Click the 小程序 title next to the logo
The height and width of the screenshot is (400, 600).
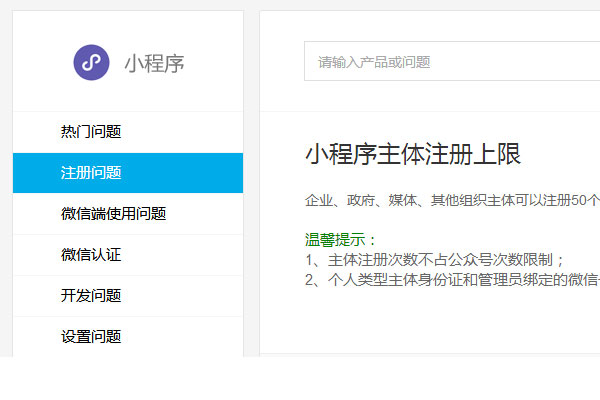tap(154, 63)
